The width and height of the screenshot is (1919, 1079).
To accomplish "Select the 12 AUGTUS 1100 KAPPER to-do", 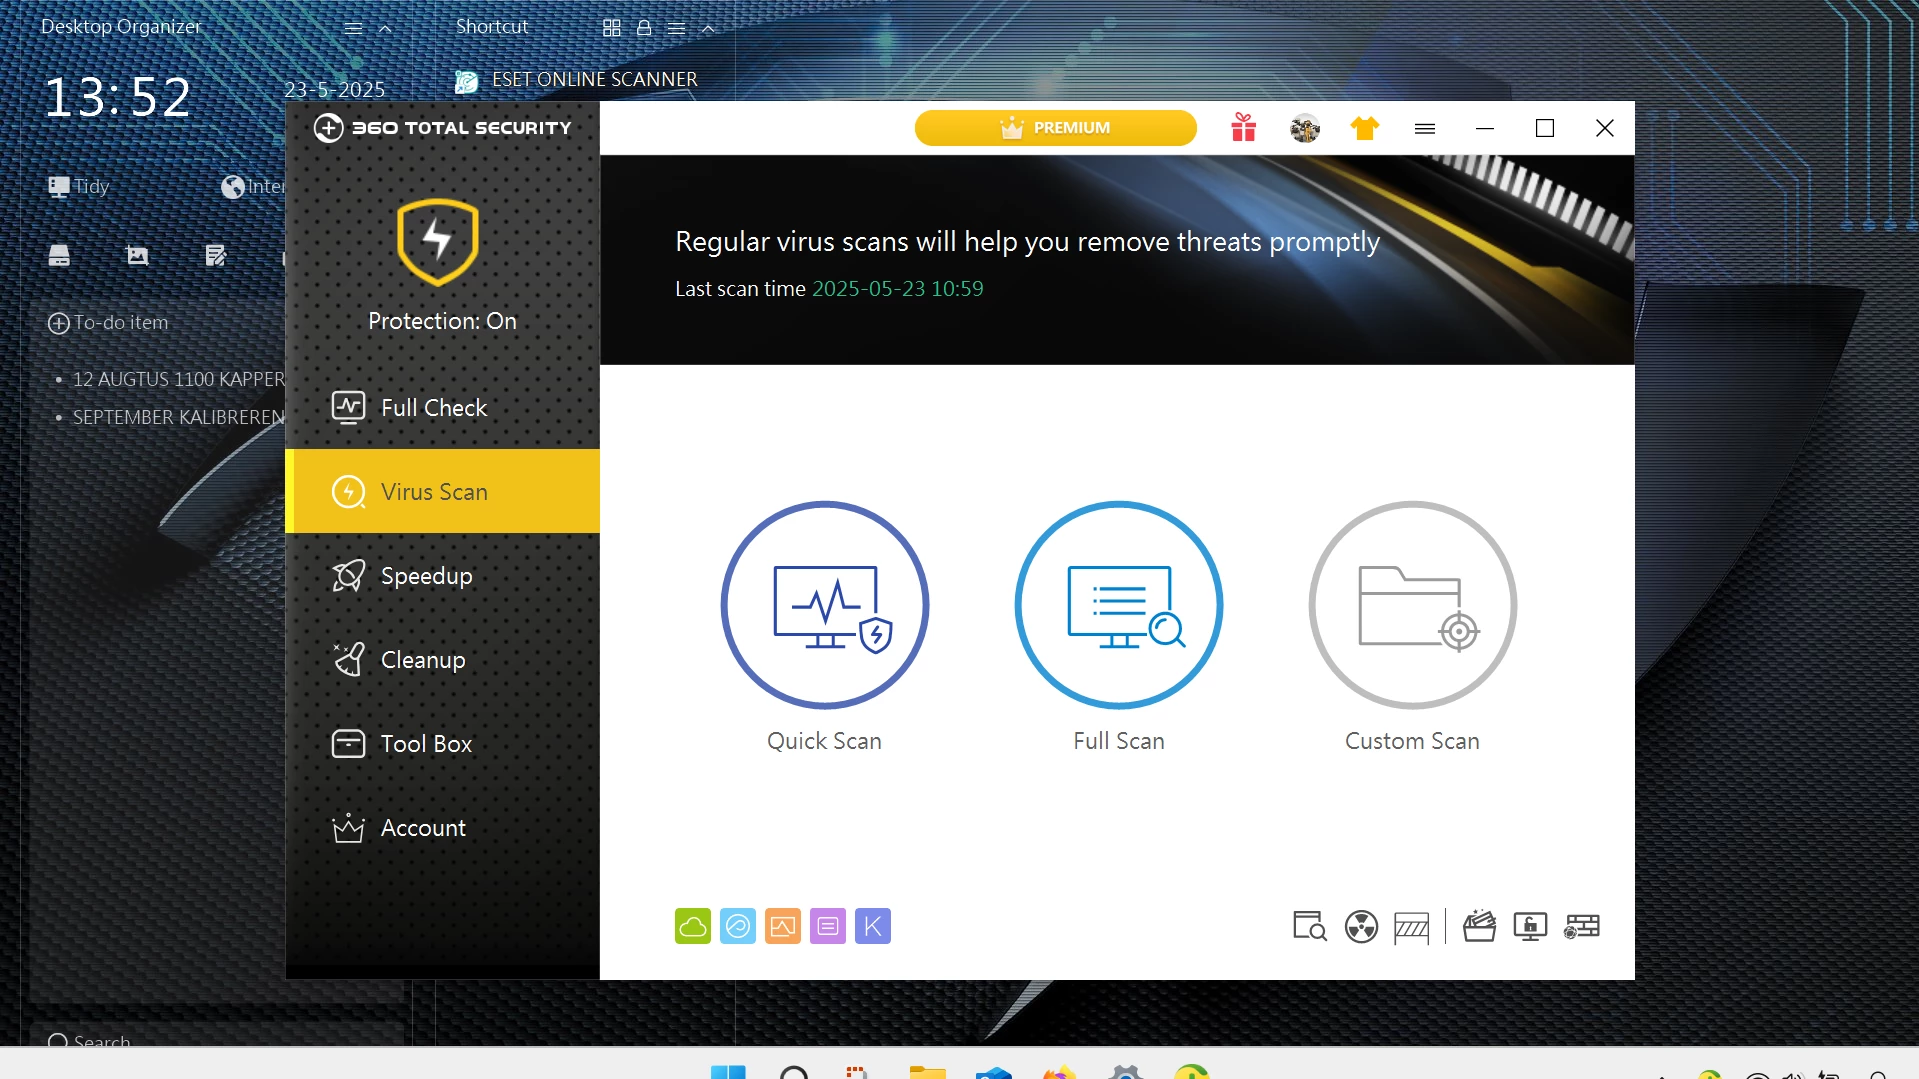I will click(x=178, y=380).
